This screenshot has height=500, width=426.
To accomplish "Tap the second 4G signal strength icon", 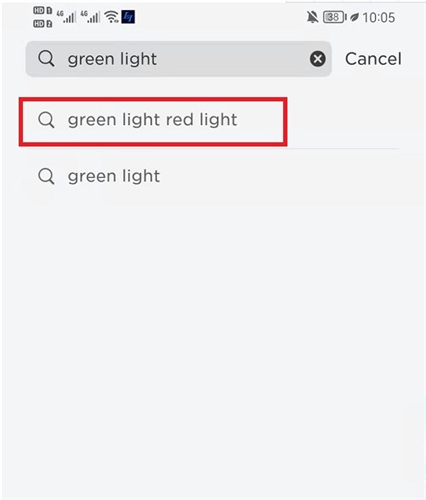I will [x=90, y=17].
